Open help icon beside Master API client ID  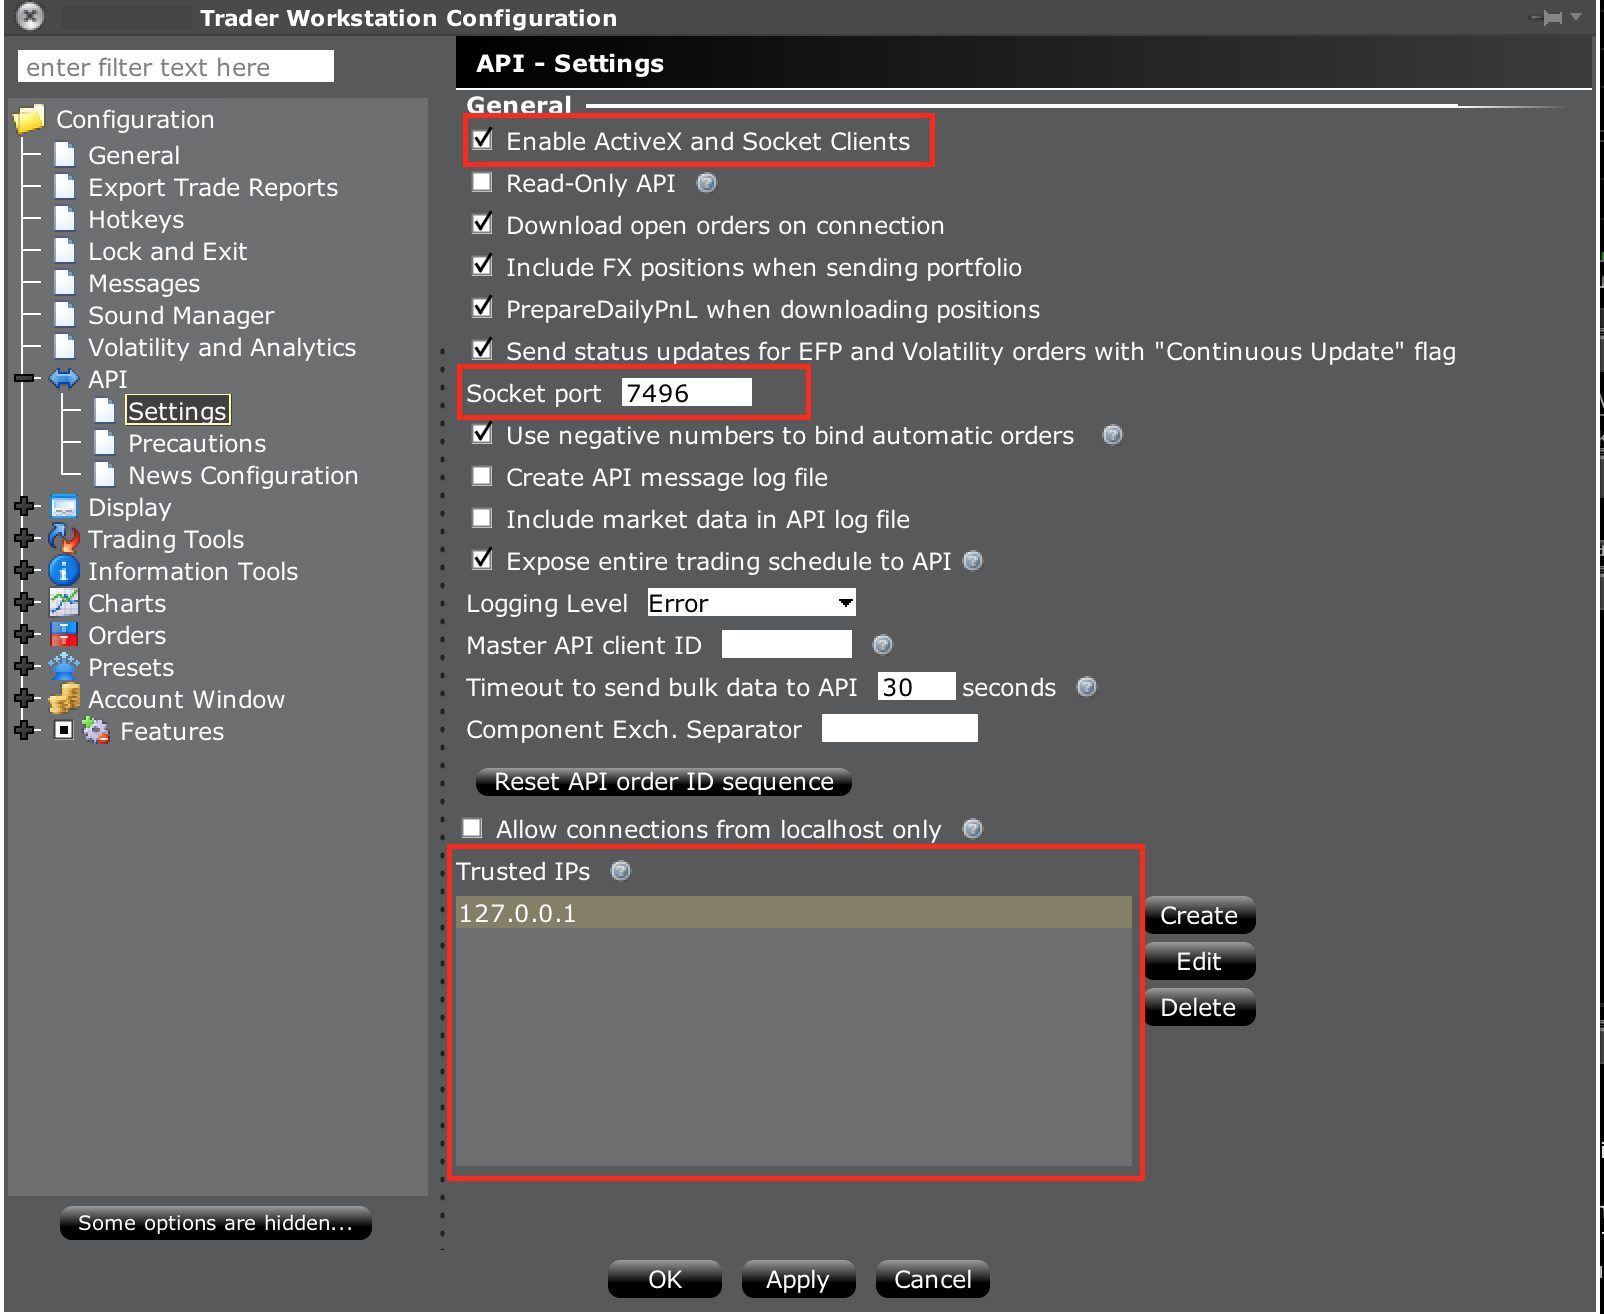click(883, 645)
